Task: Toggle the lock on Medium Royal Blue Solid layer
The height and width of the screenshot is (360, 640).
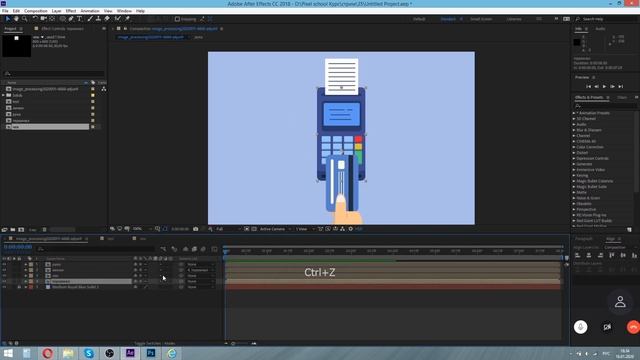Action: point(19,287)
